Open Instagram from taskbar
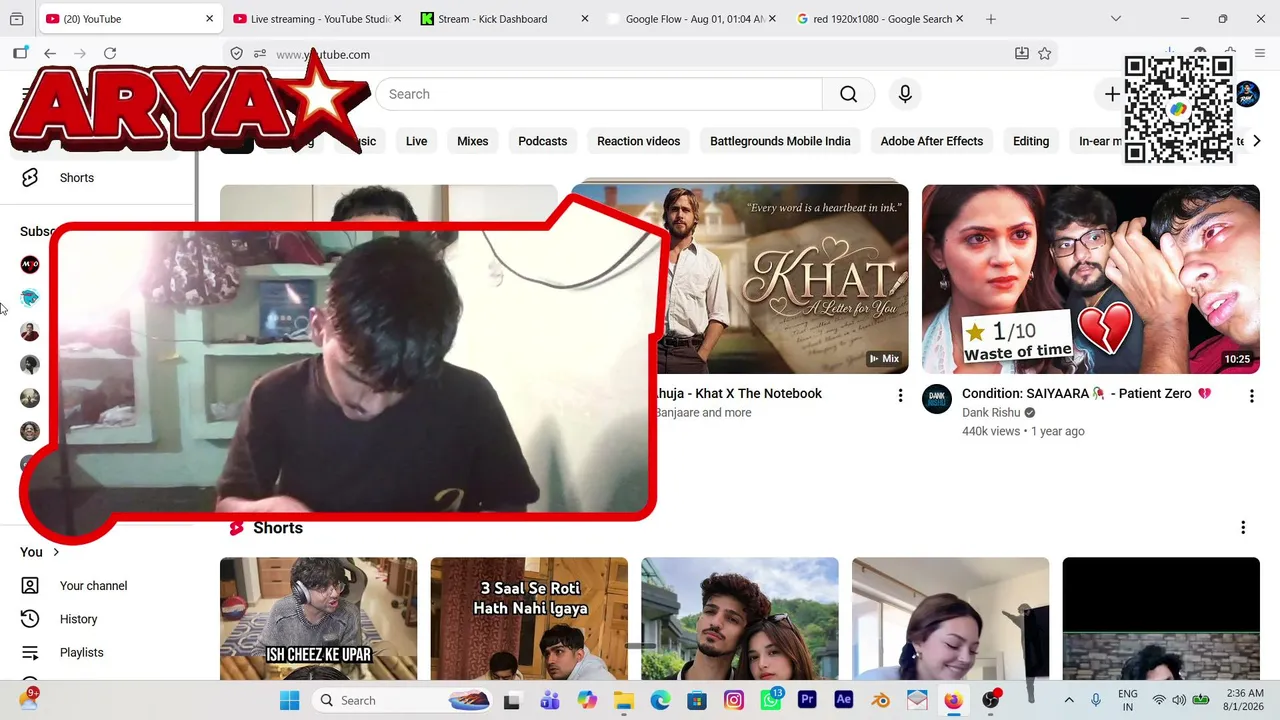Screen dimensions: 1280x720 [x=734, y=700]
